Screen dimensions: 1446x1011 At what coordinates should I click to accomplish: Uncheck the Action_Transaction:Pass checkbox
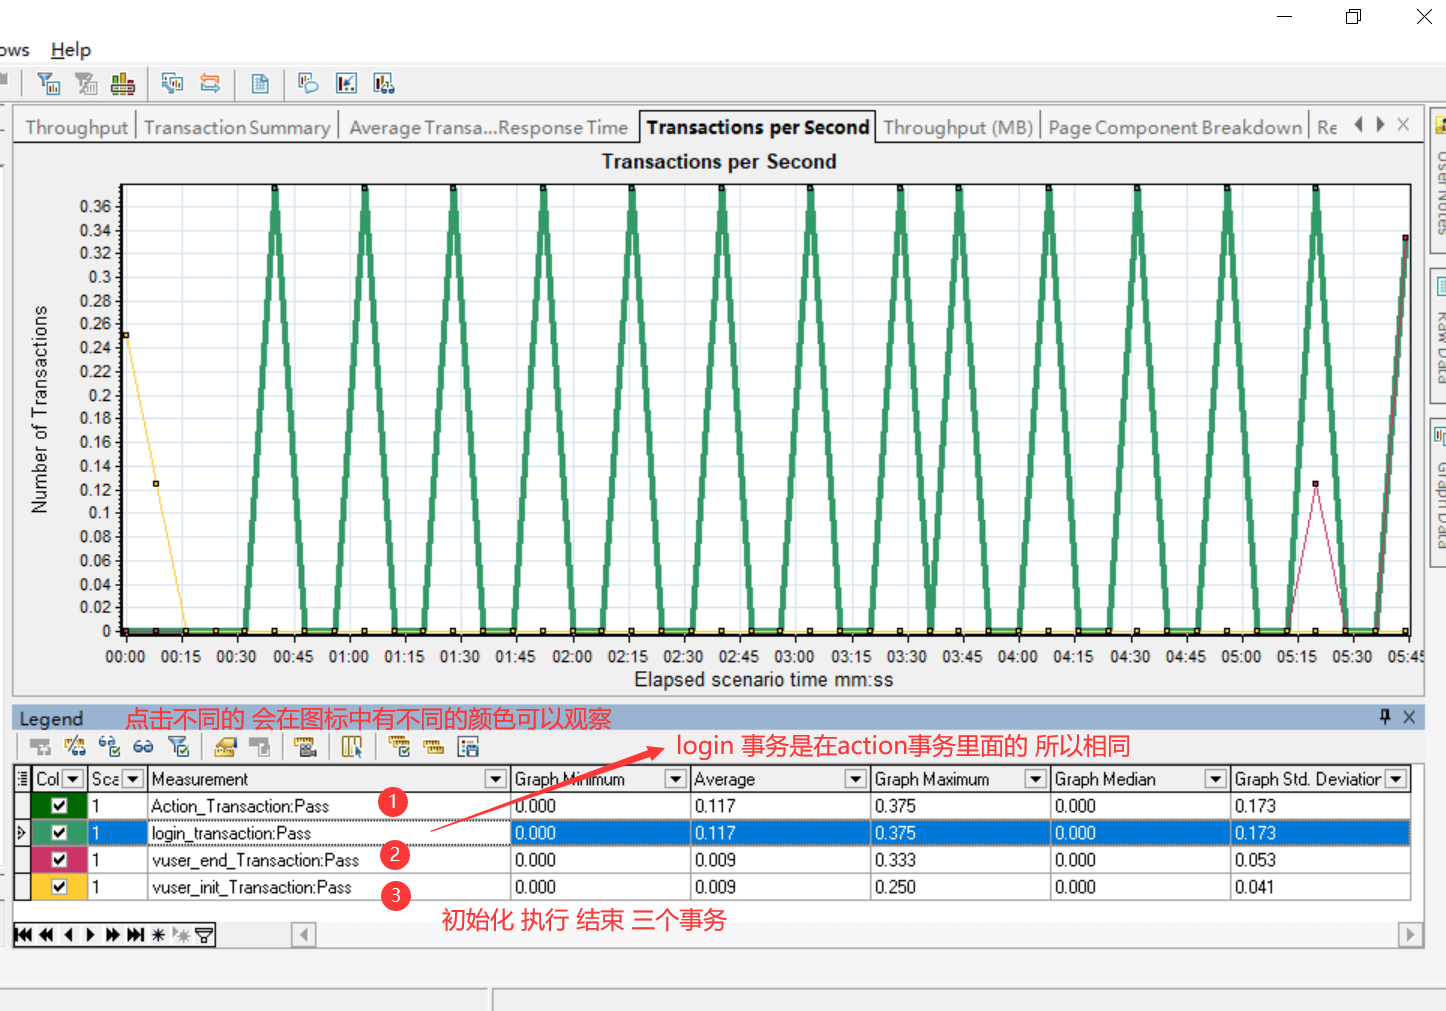[x=59, y=806]
